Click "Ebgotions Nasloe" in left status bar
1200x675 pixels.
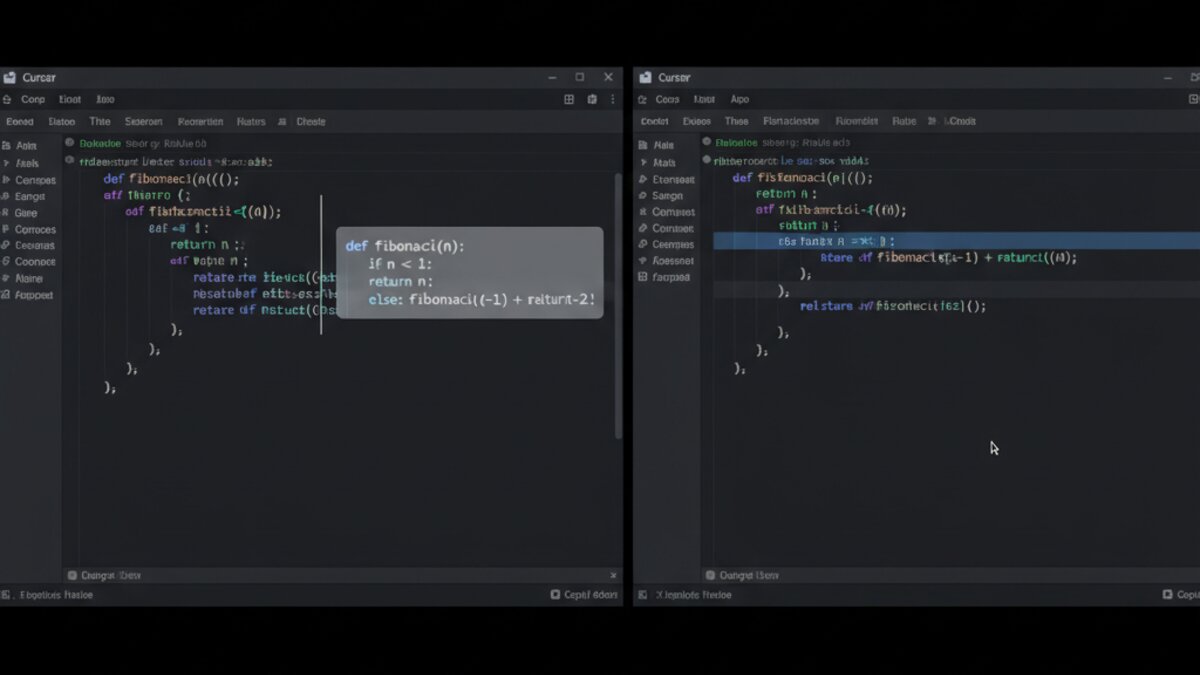point(56,594)
